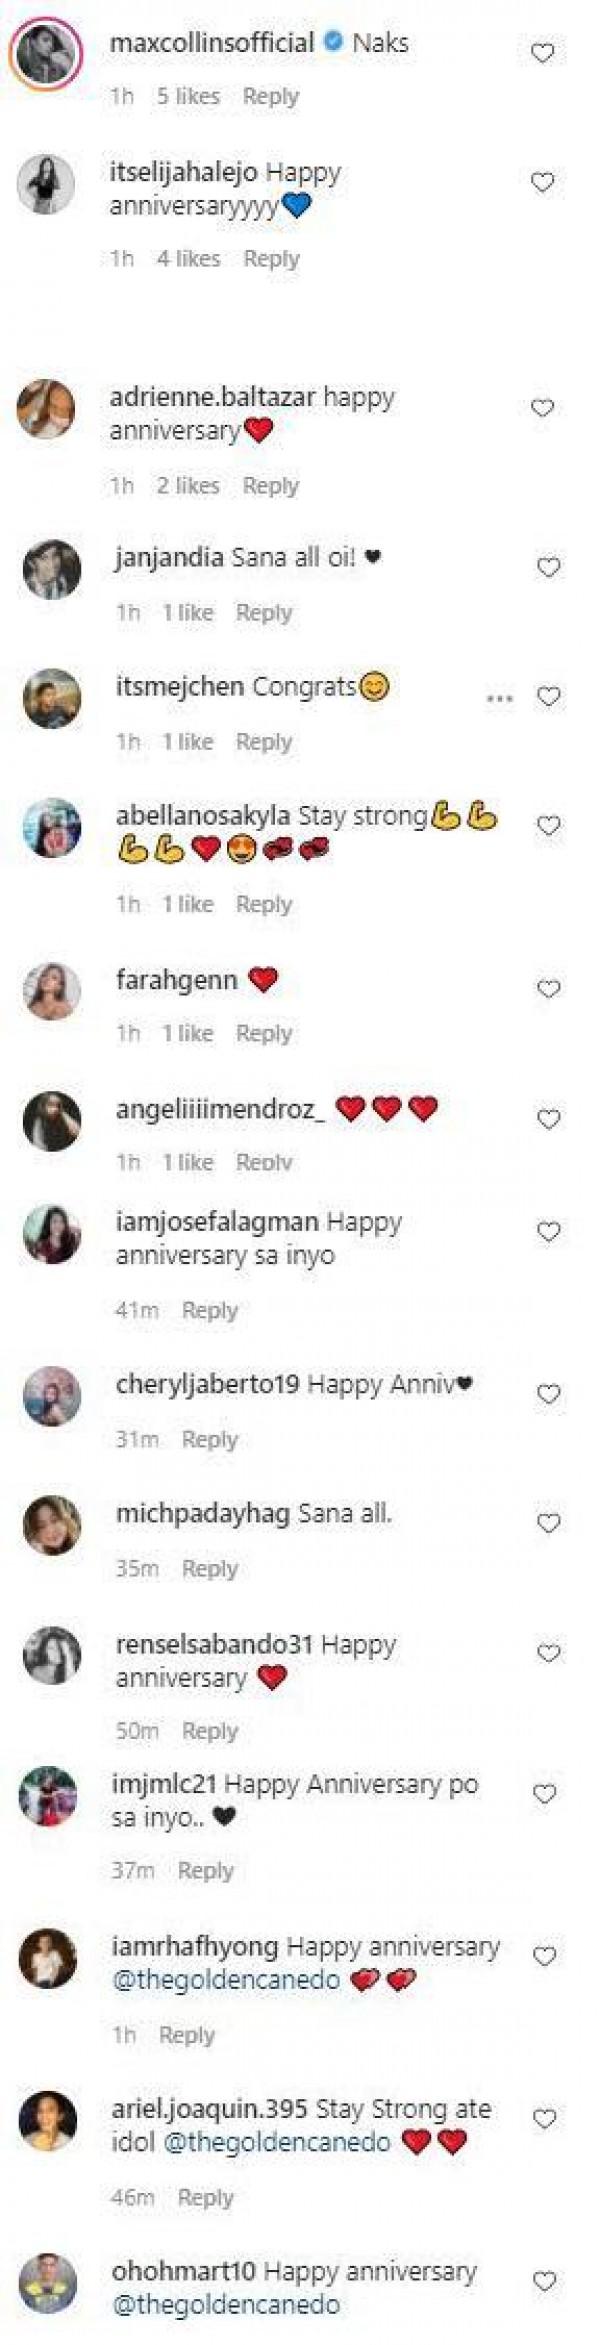Viewport: 600px width, 2345px height.
Task: Open cheryljaberto19's profile picture
Action: (x=51, y=1395)
